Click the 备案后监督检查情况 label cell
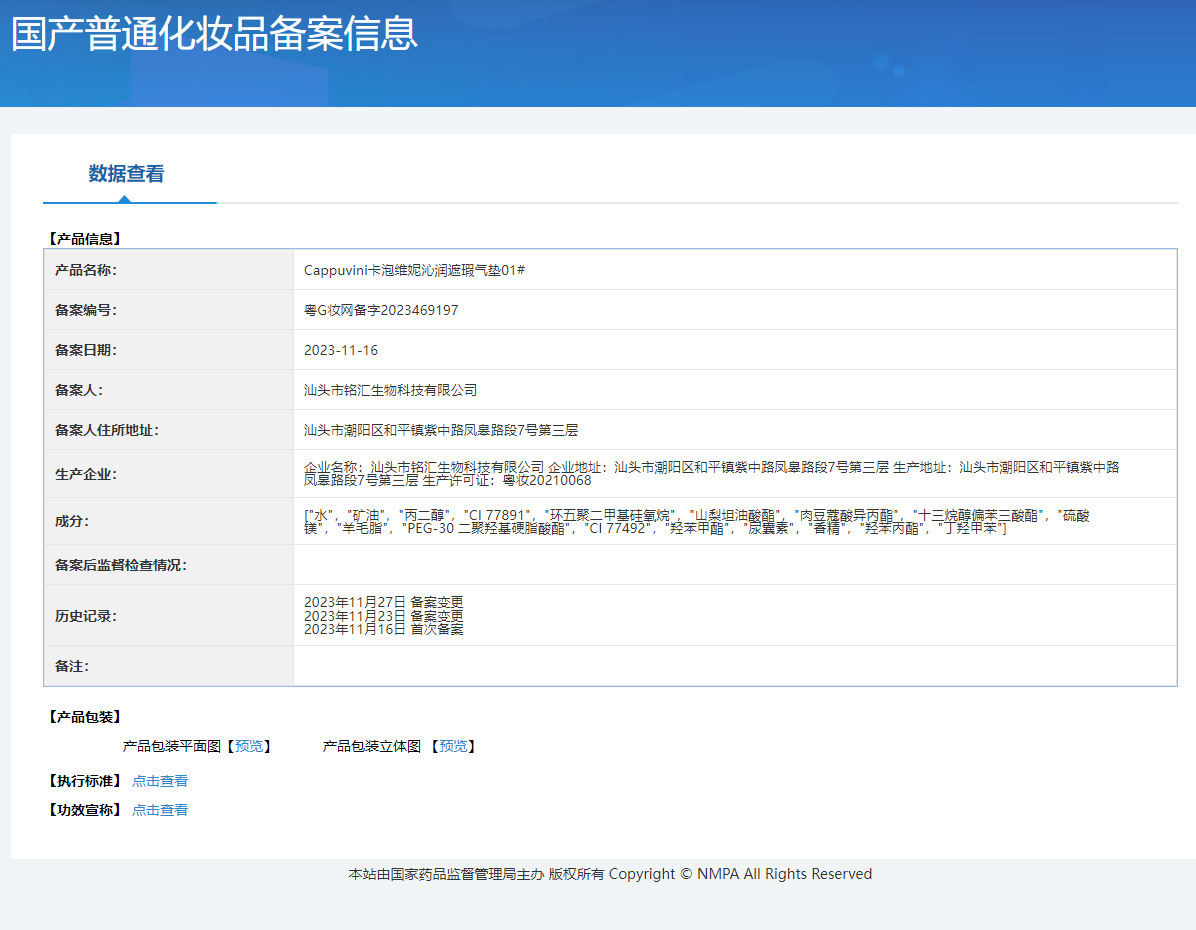The width and height of the screenshot is (1196, 930). click(169, 565)
